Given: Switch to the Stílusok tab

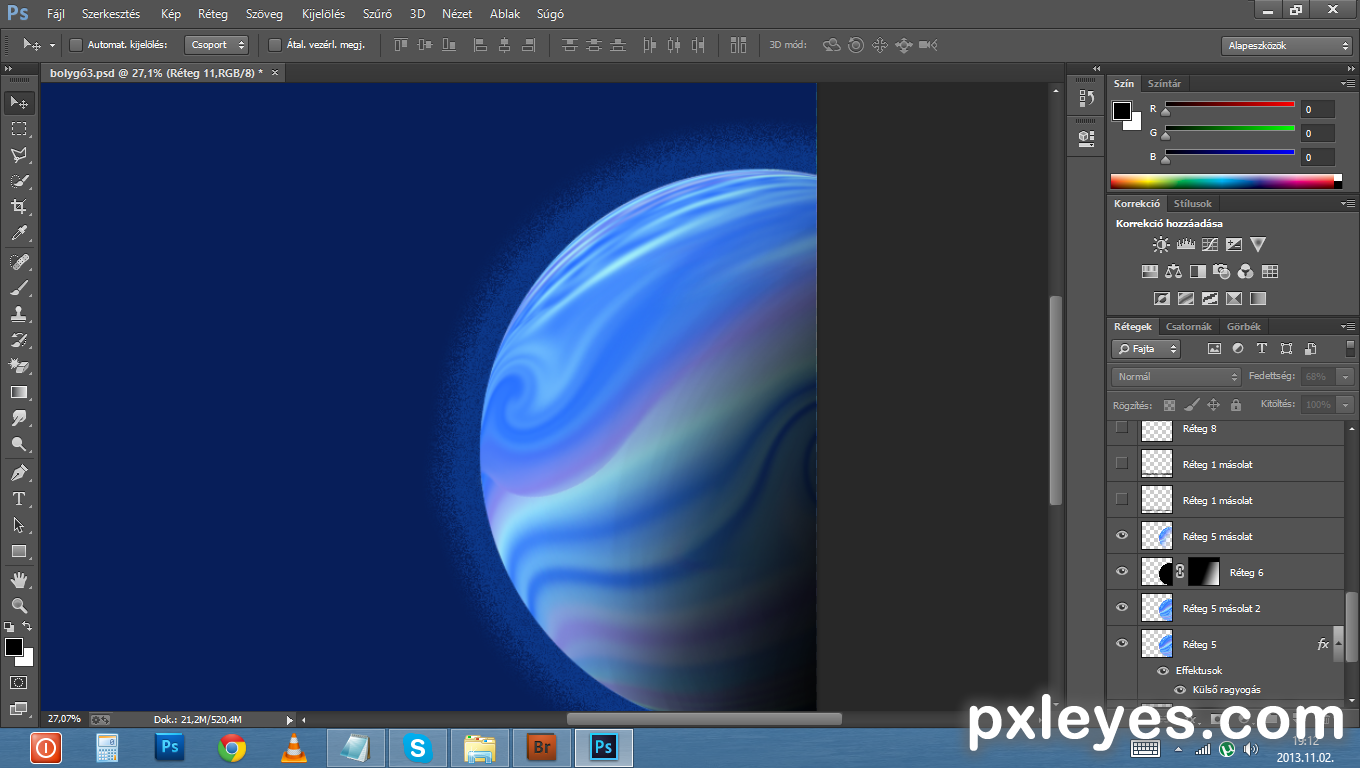Looking at the screenshot, I should [1193, 203].
